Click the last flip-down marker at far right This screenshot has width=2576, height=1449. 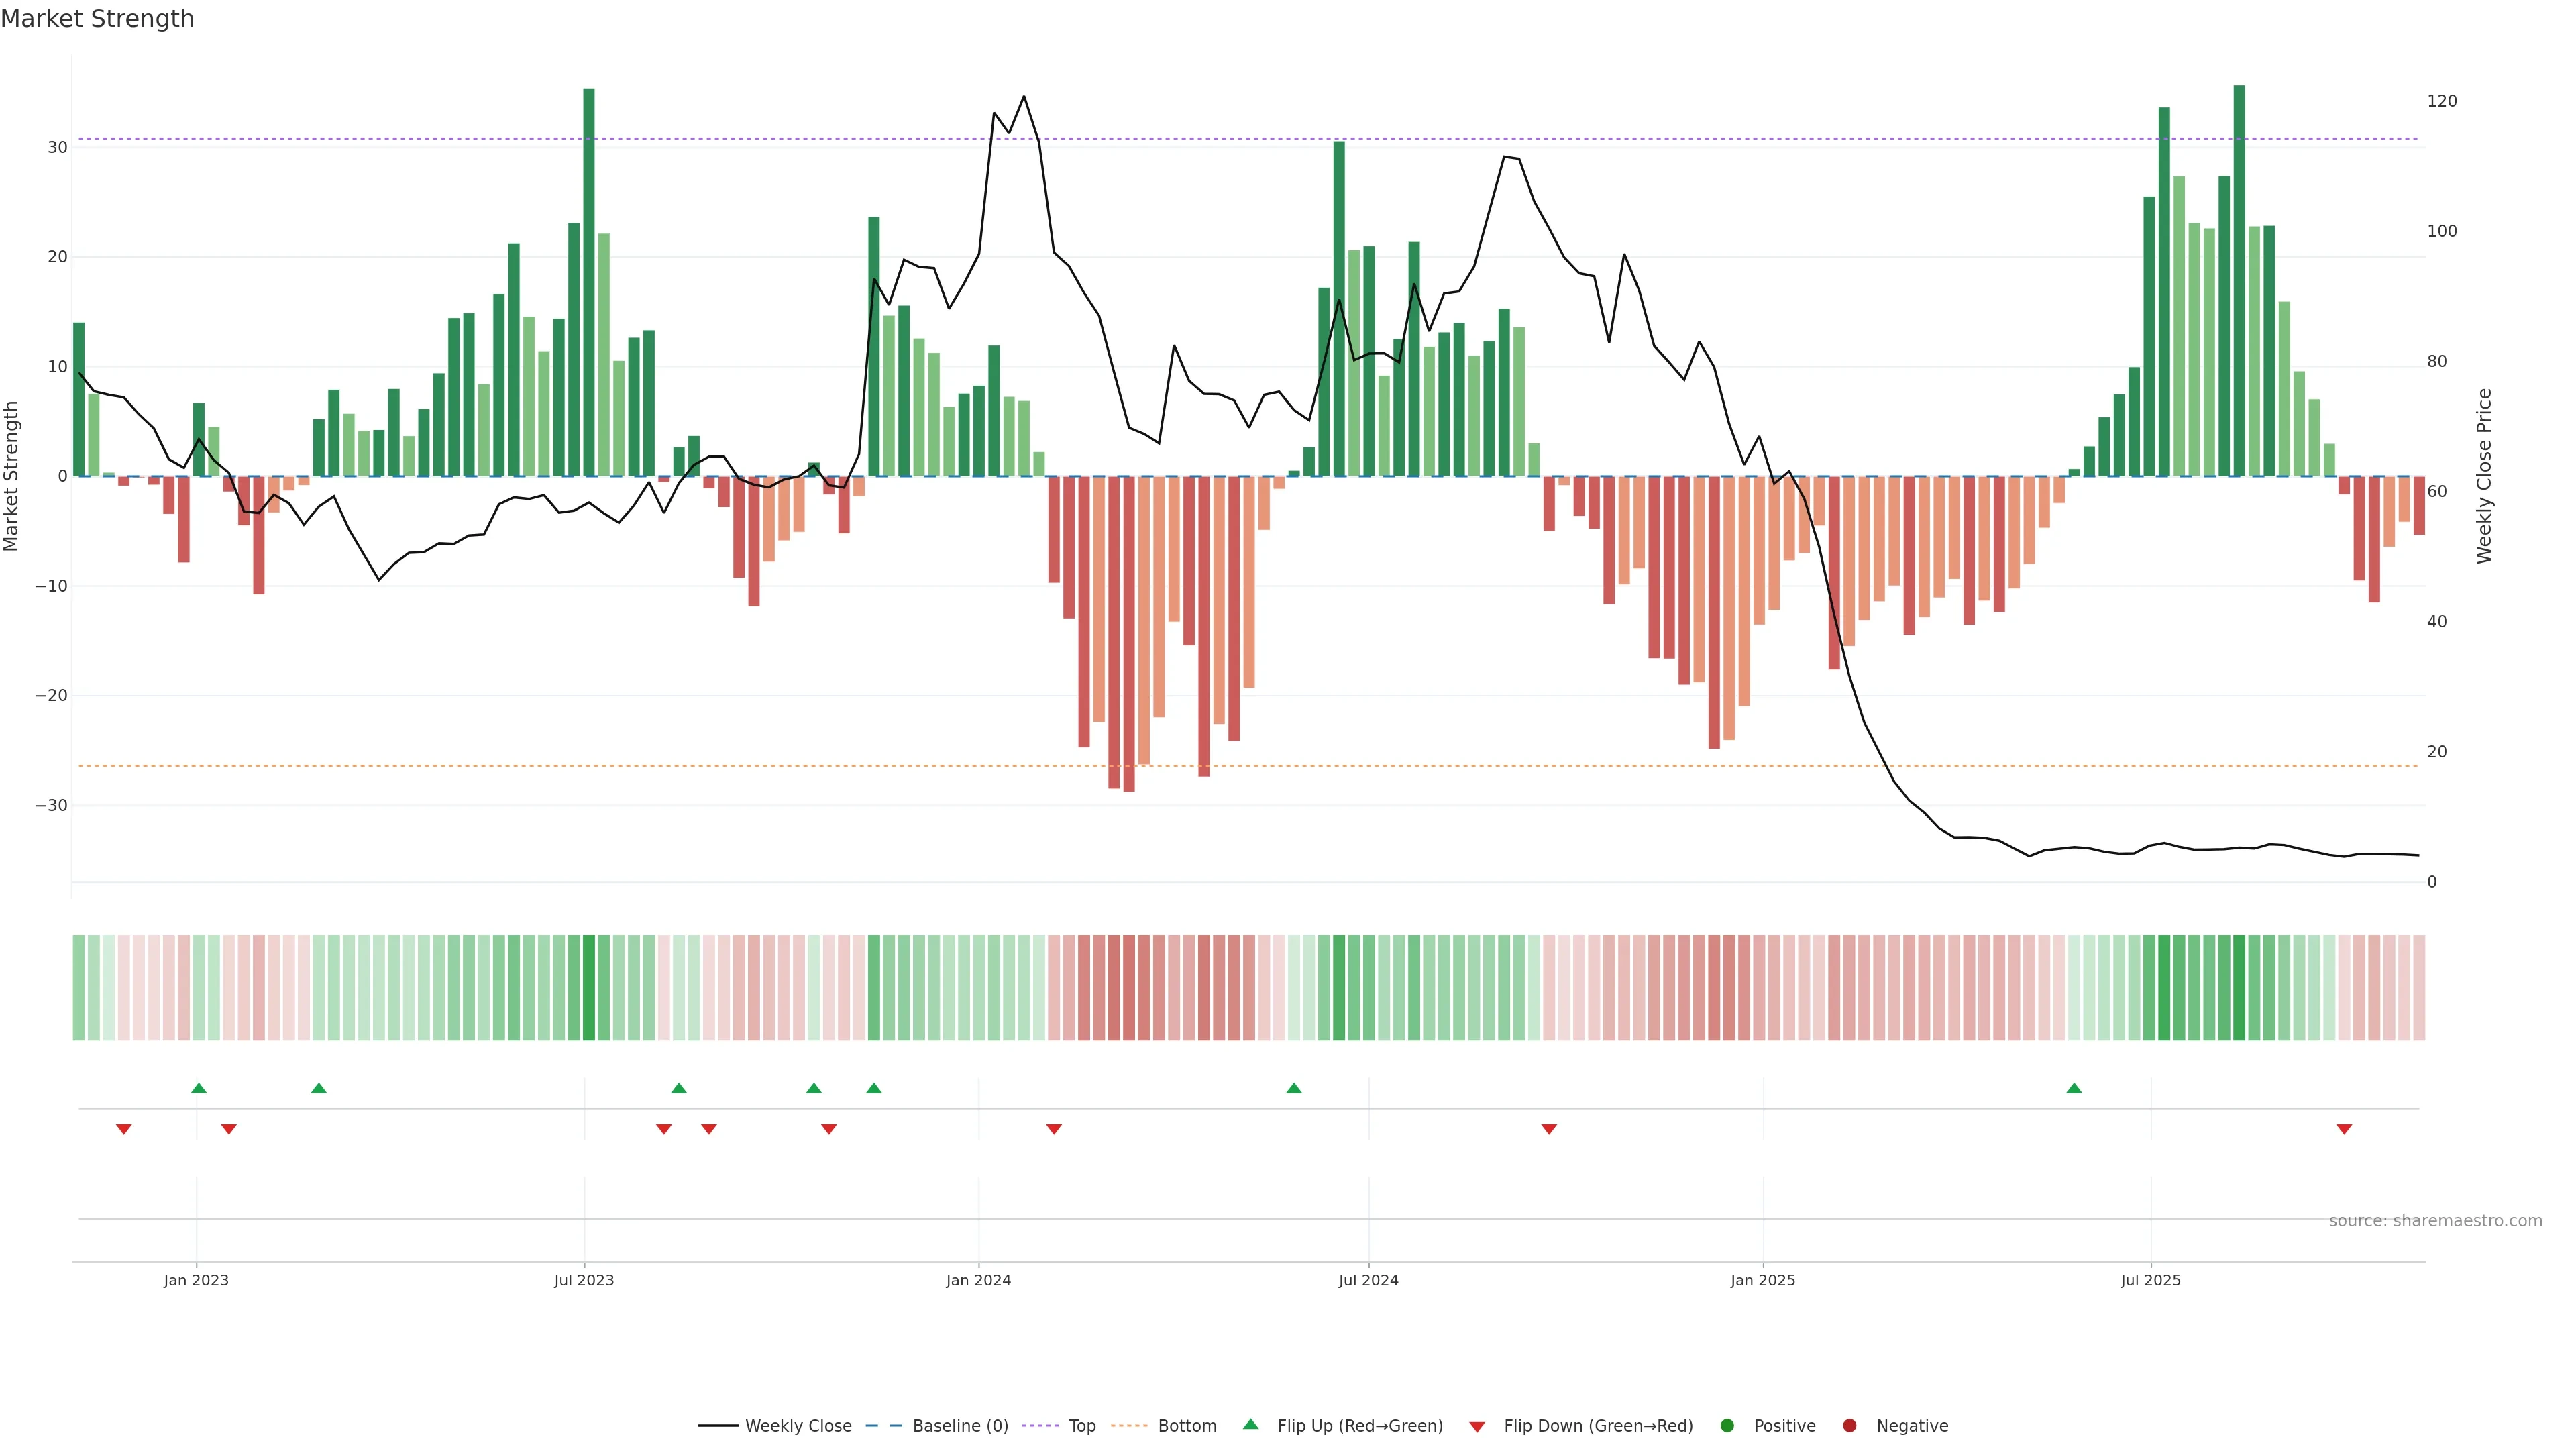pyautogui.click(x=2344, y=1129)
